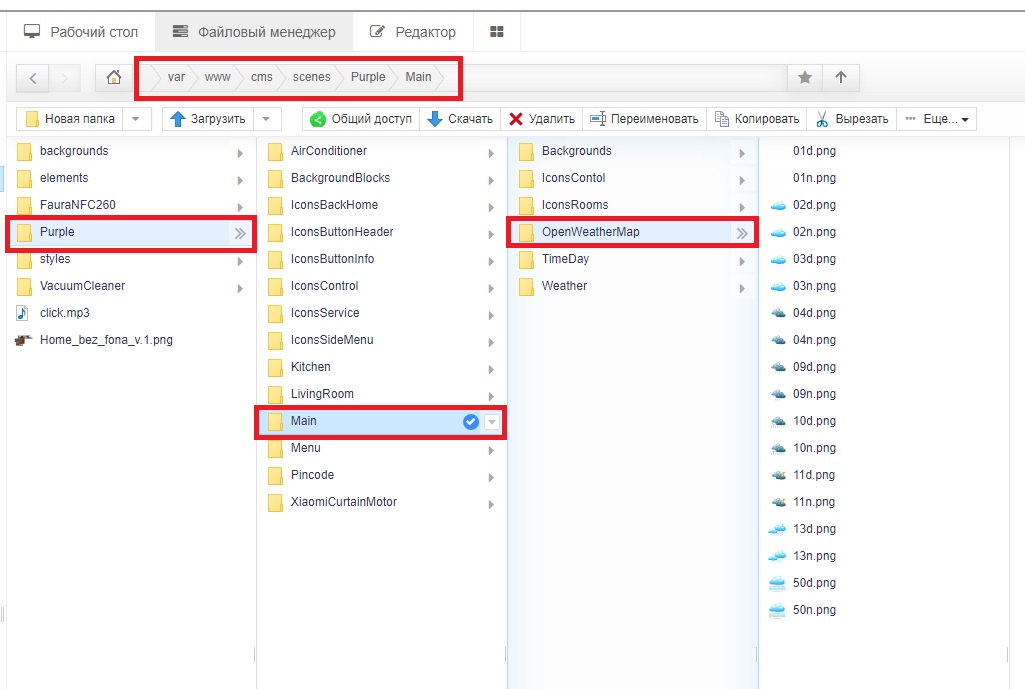
Task: Open the OpenWeatherMap folder
Action: [x=590, y=232]
